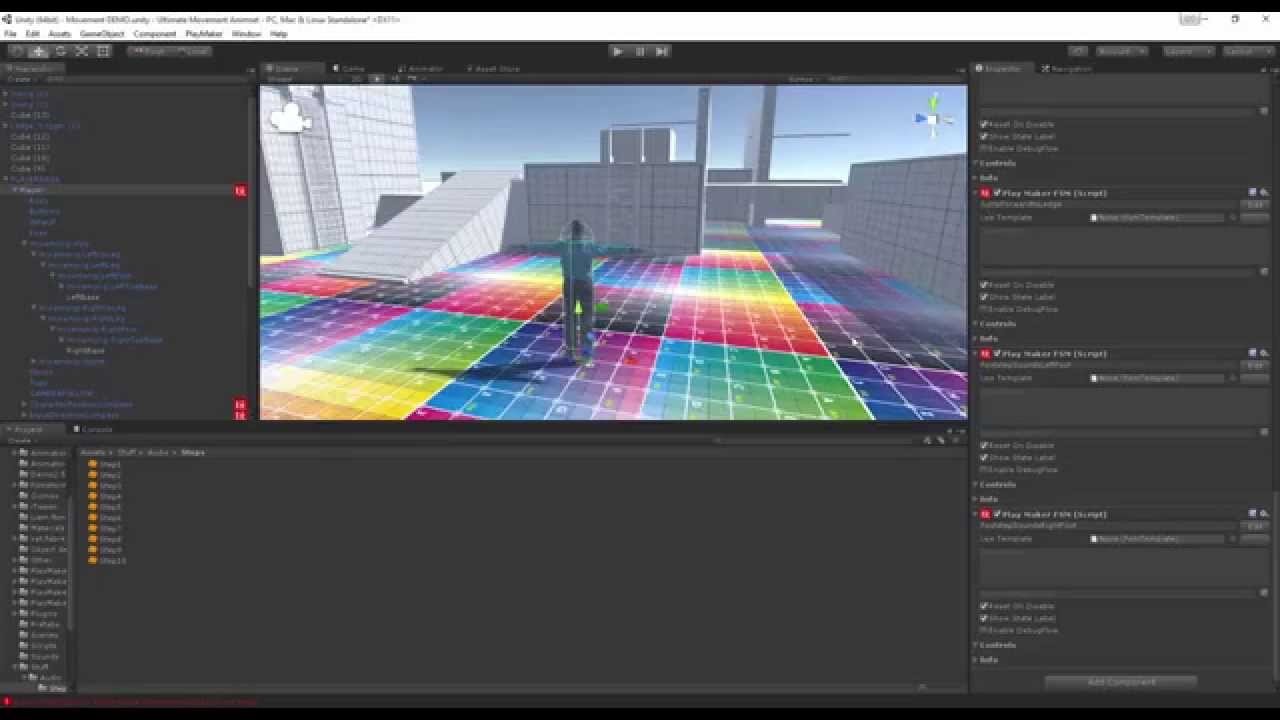Viewport: 1280px width, 720px height.
Task: Click the Step frame button
Action: [661, 51]
